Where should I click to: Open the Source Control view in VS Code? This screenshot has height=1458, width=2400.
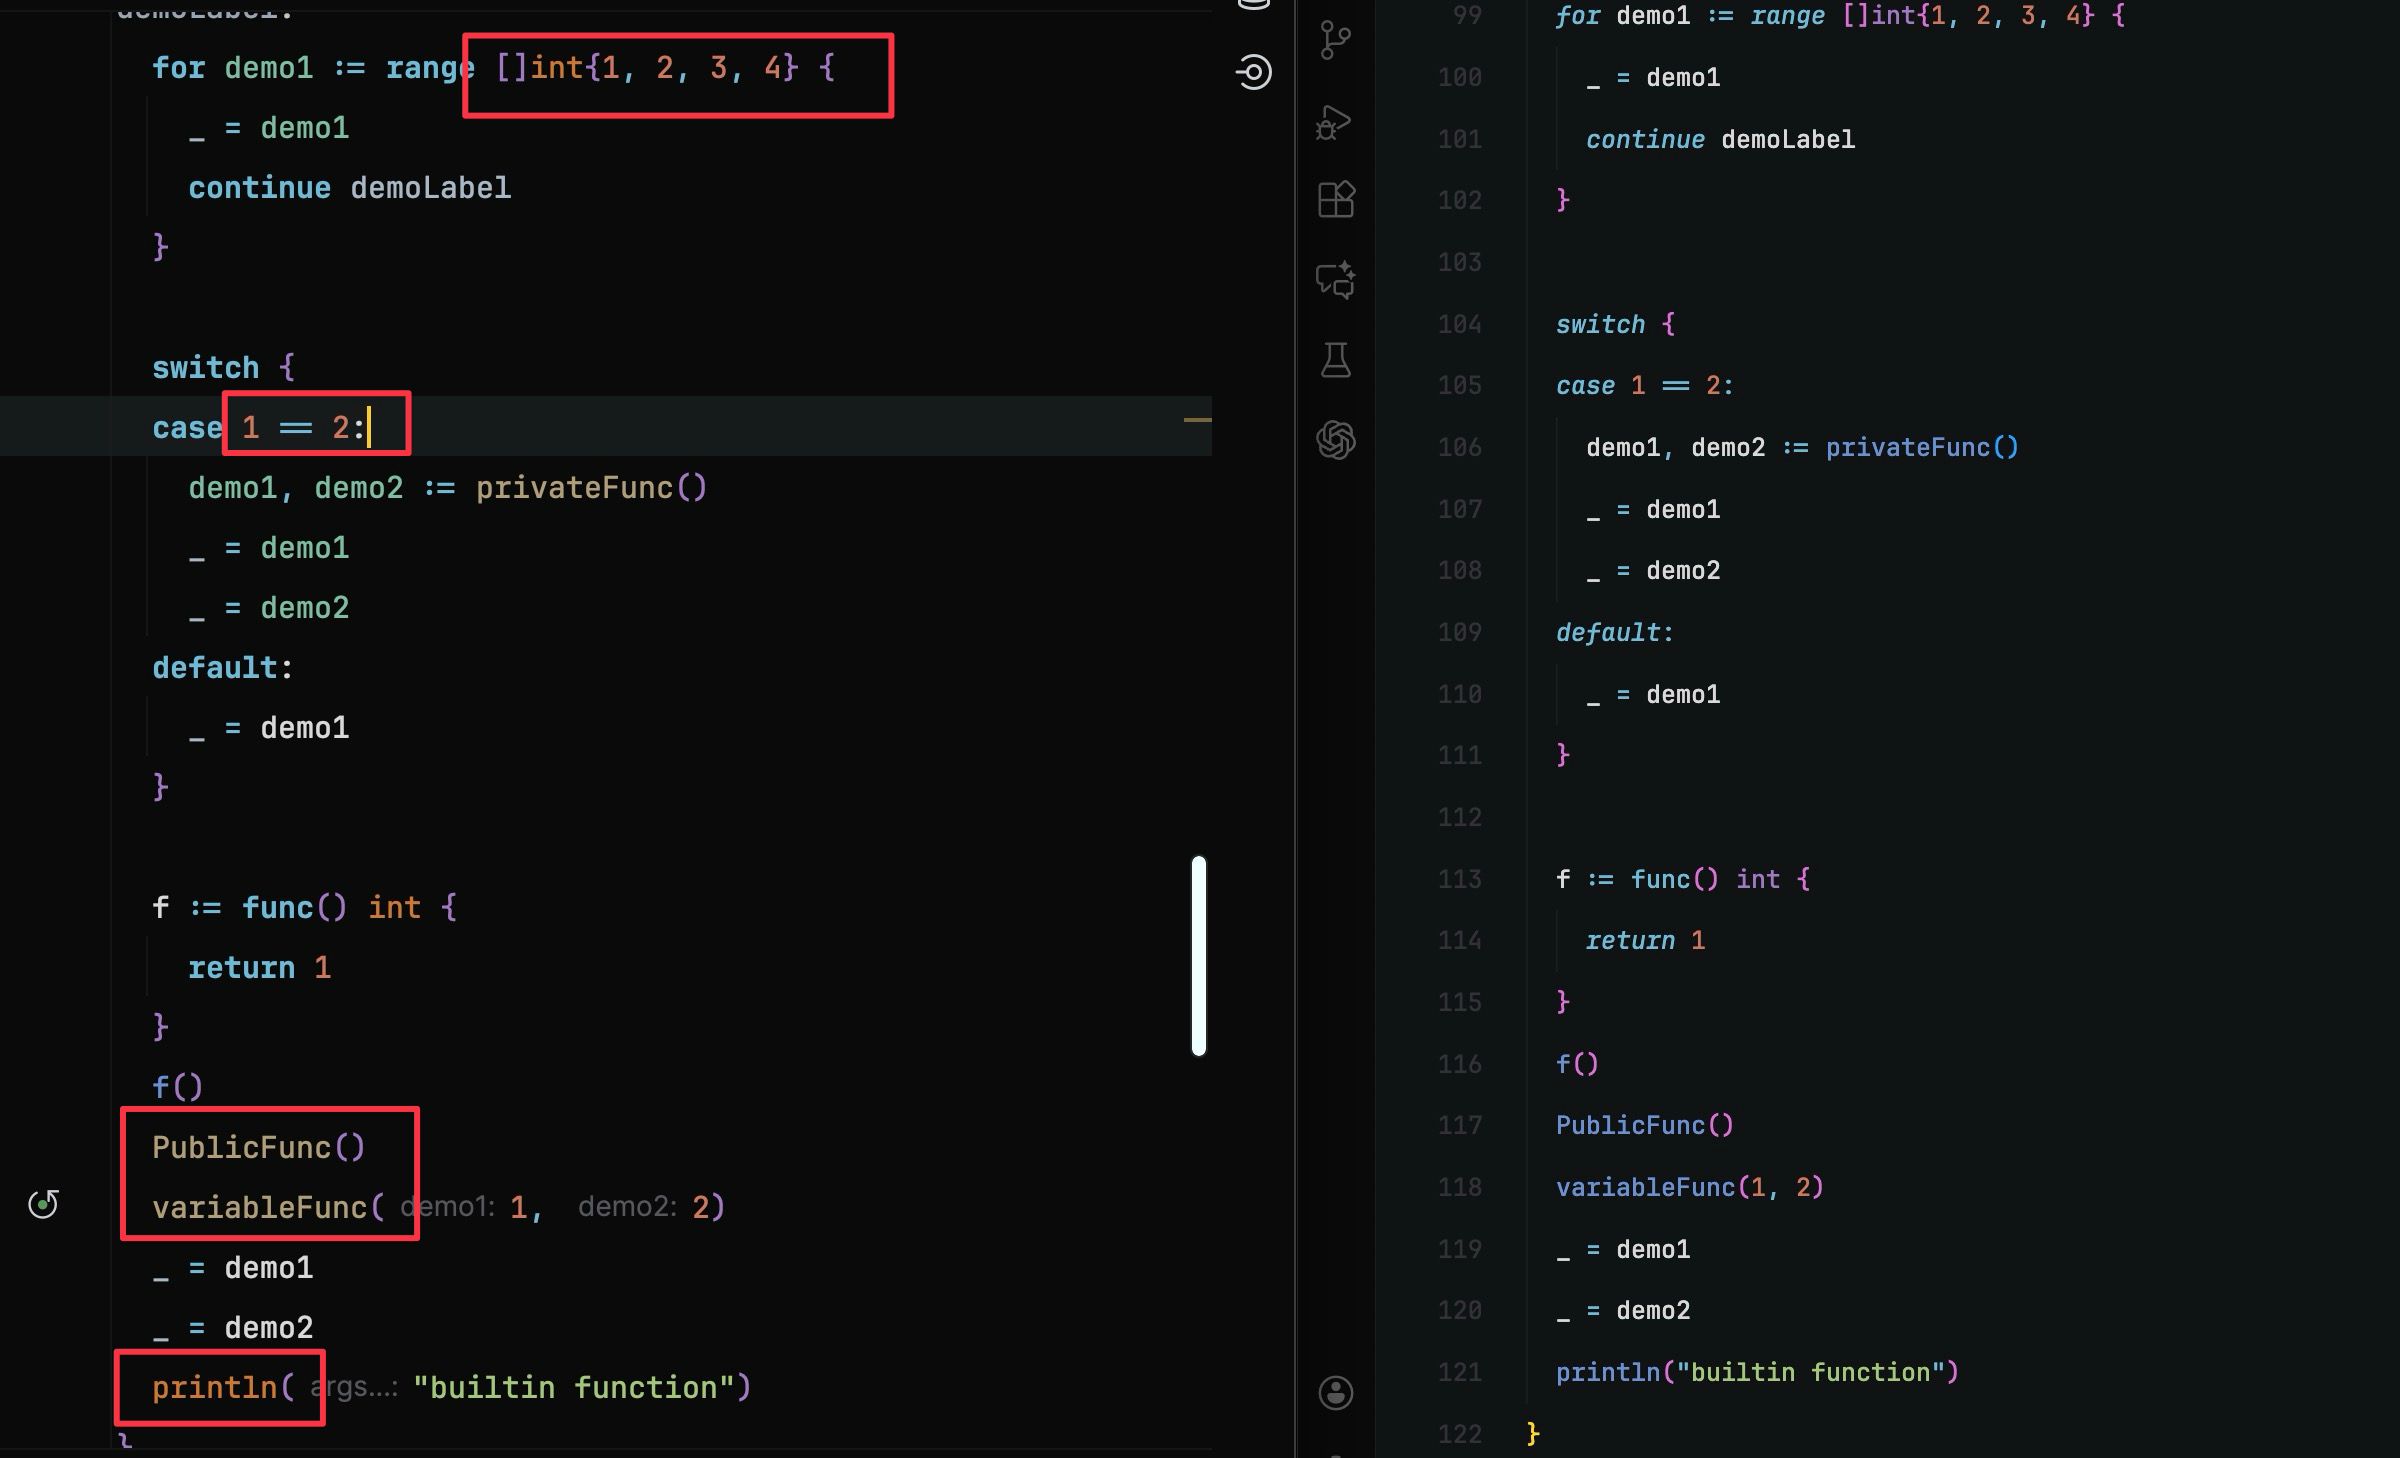tap(1336, 41)
